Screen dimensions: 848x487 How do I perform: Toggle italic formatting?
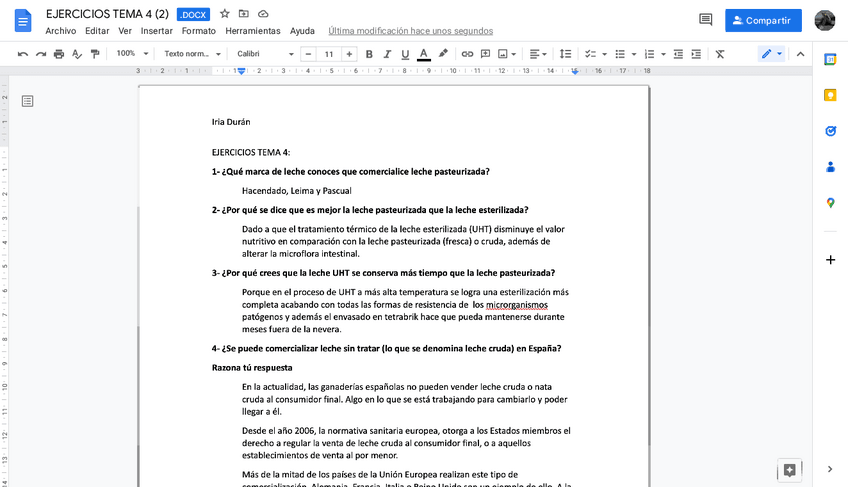pos(387,54)
